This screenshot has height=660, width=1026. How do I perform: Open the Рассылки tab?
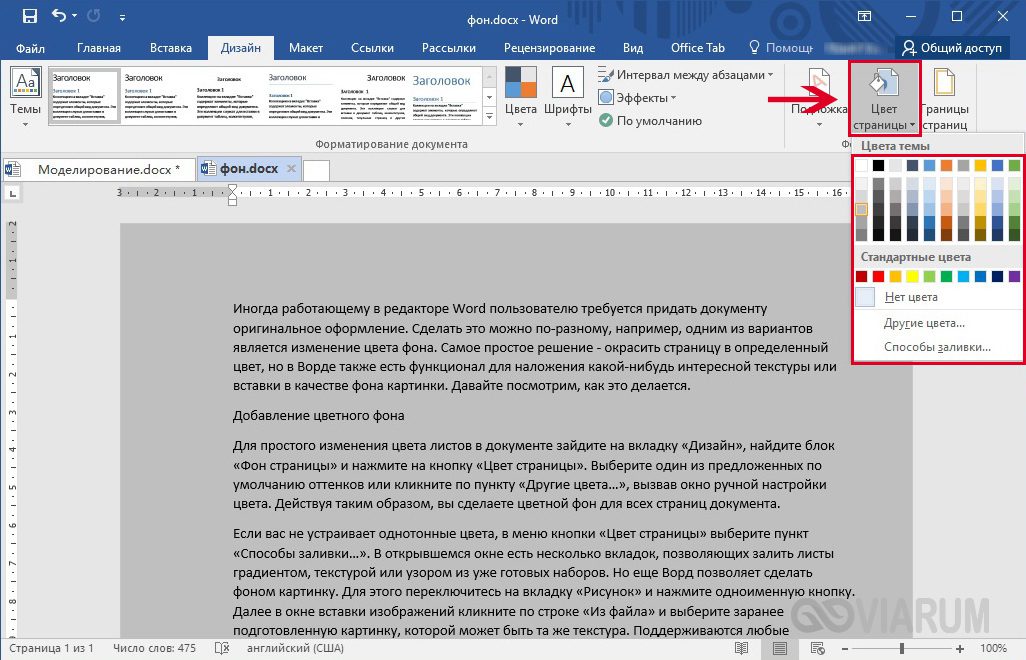click(449, 48)
